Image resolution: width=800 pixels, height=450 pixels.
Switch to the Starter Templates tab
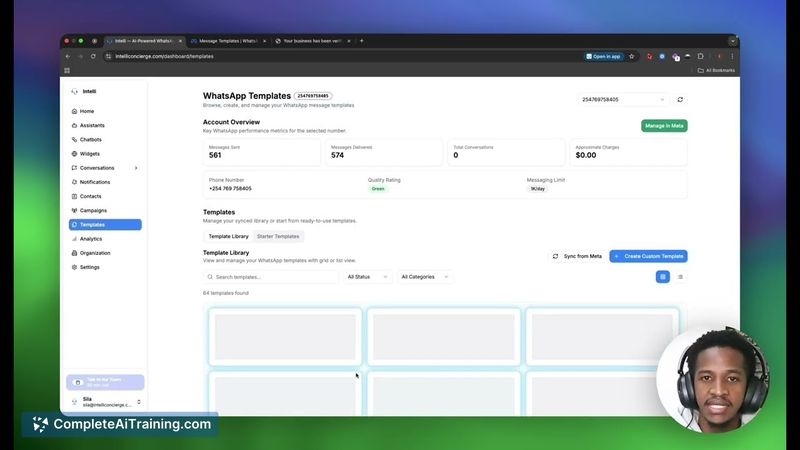278,236
